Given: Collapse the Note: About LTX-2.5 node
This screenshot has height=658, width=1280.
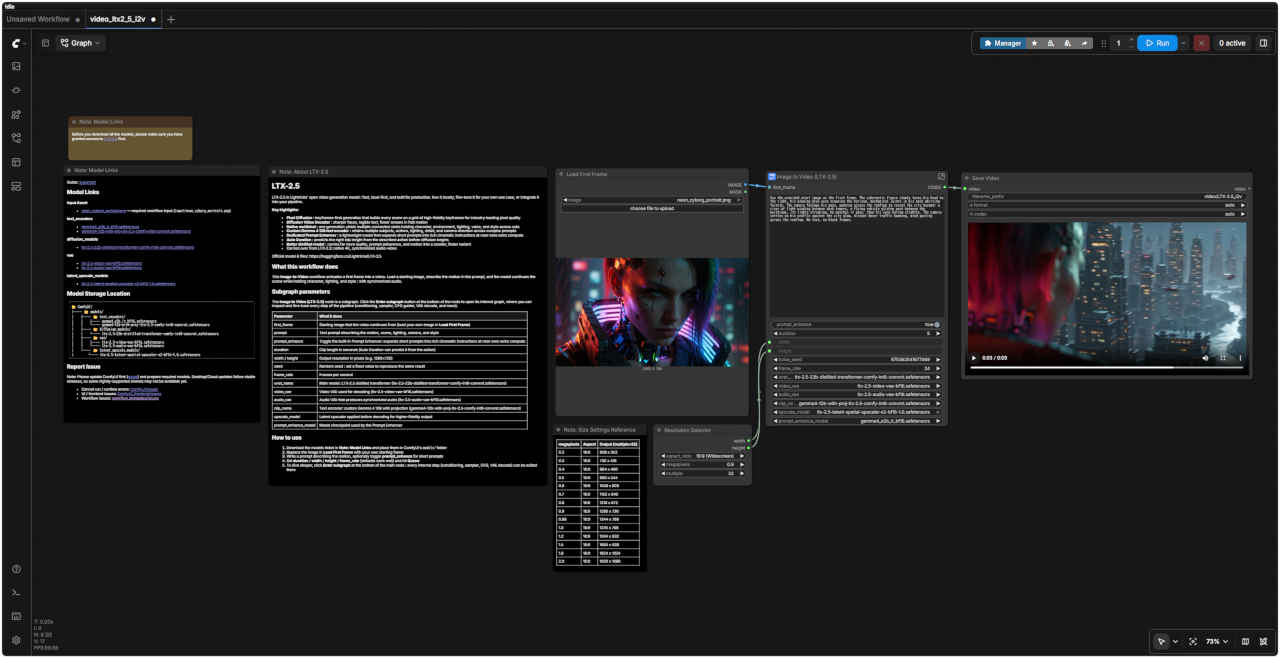Looking at the screenshot, I should (x=274, y=172).
